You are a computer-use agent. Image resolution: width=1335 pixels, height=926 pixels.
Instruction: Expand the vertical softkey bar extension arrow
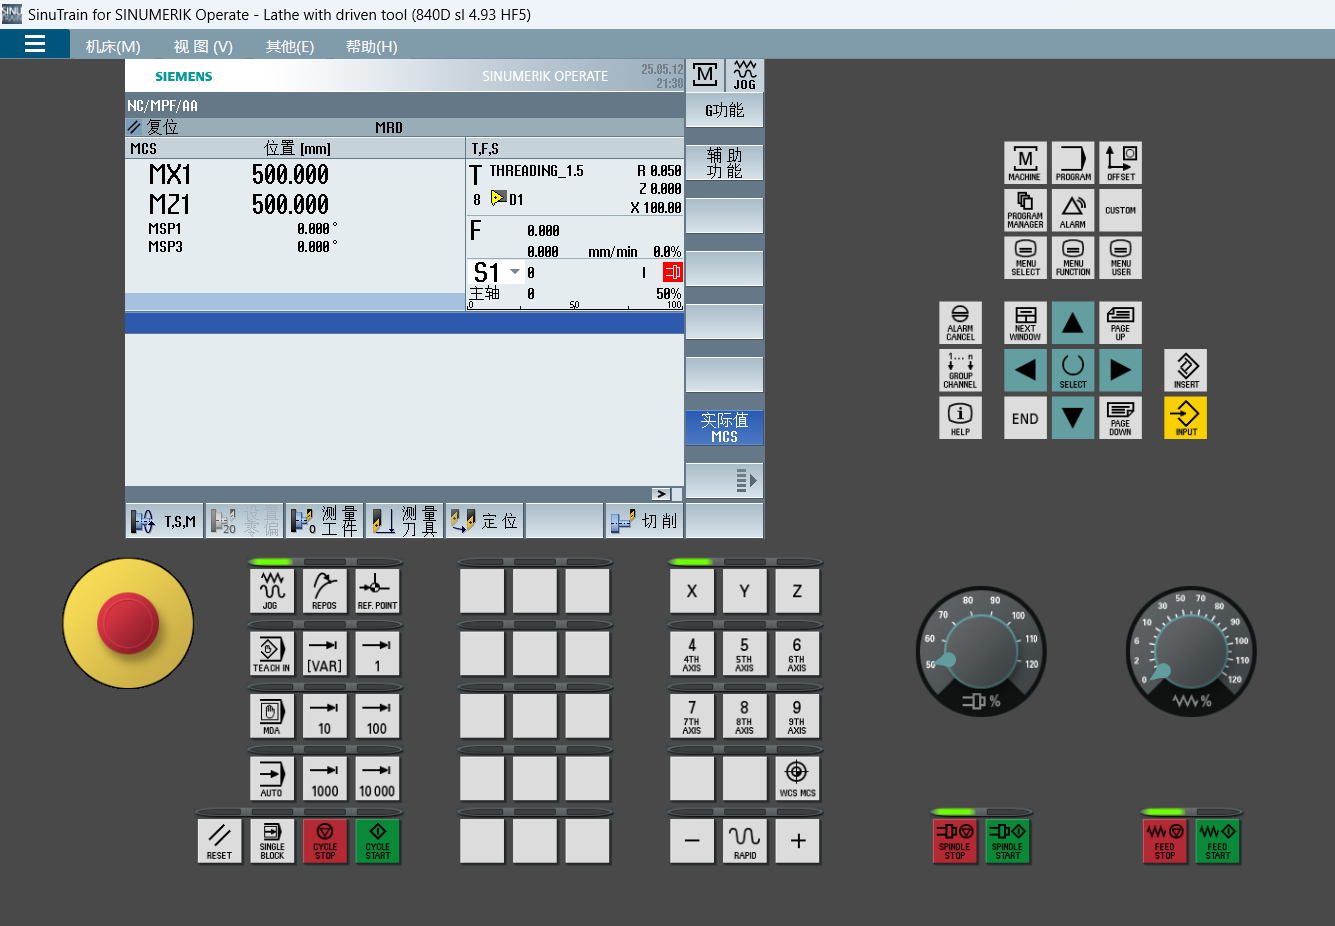[x=725, y=480]
